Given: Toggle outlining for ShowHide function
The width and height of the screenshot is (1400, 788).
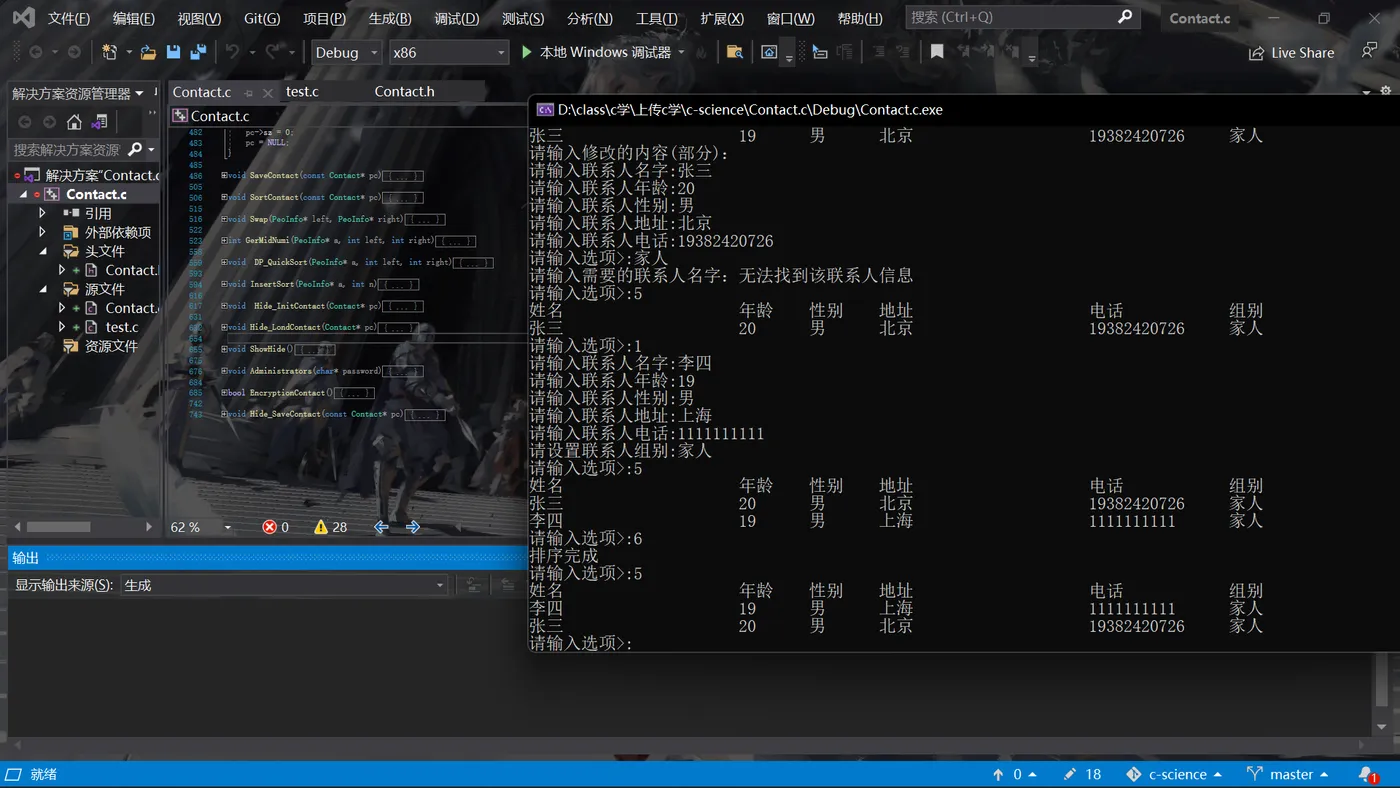Looking at the screenshot, I should pyautogui.click(x=224, y=350).
